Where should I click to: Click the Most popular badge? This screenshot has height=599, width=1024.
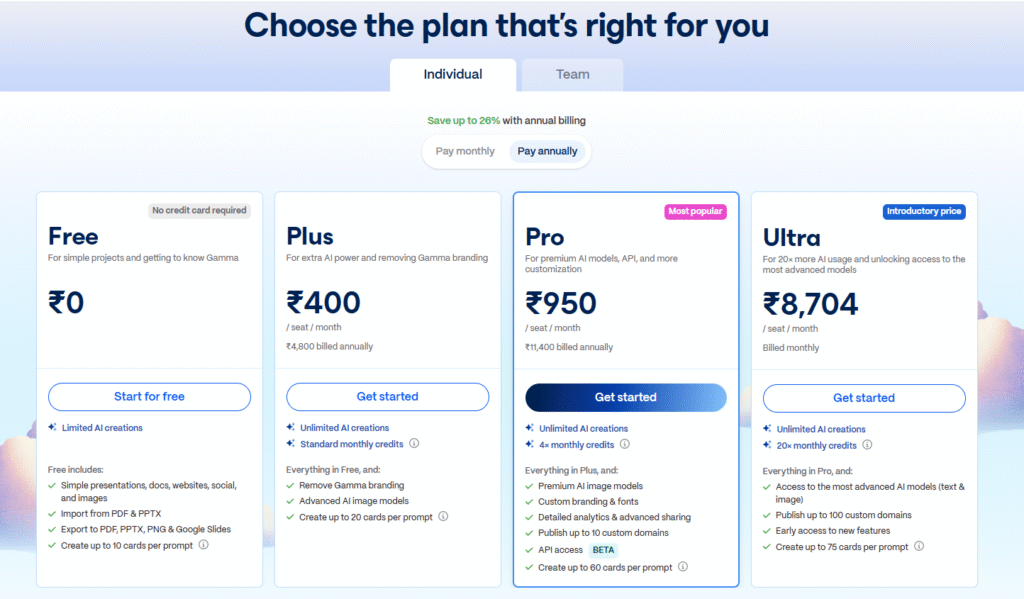click(x=694, y=212)
